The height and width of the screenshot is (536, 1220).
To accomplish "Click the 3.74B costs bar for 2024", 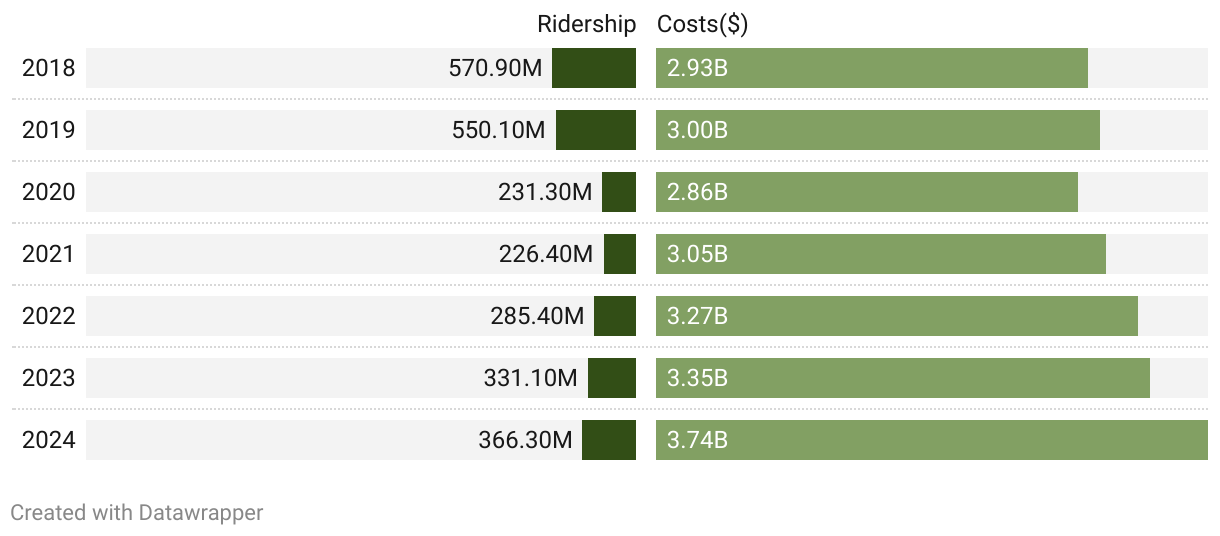I will point(932,440).
